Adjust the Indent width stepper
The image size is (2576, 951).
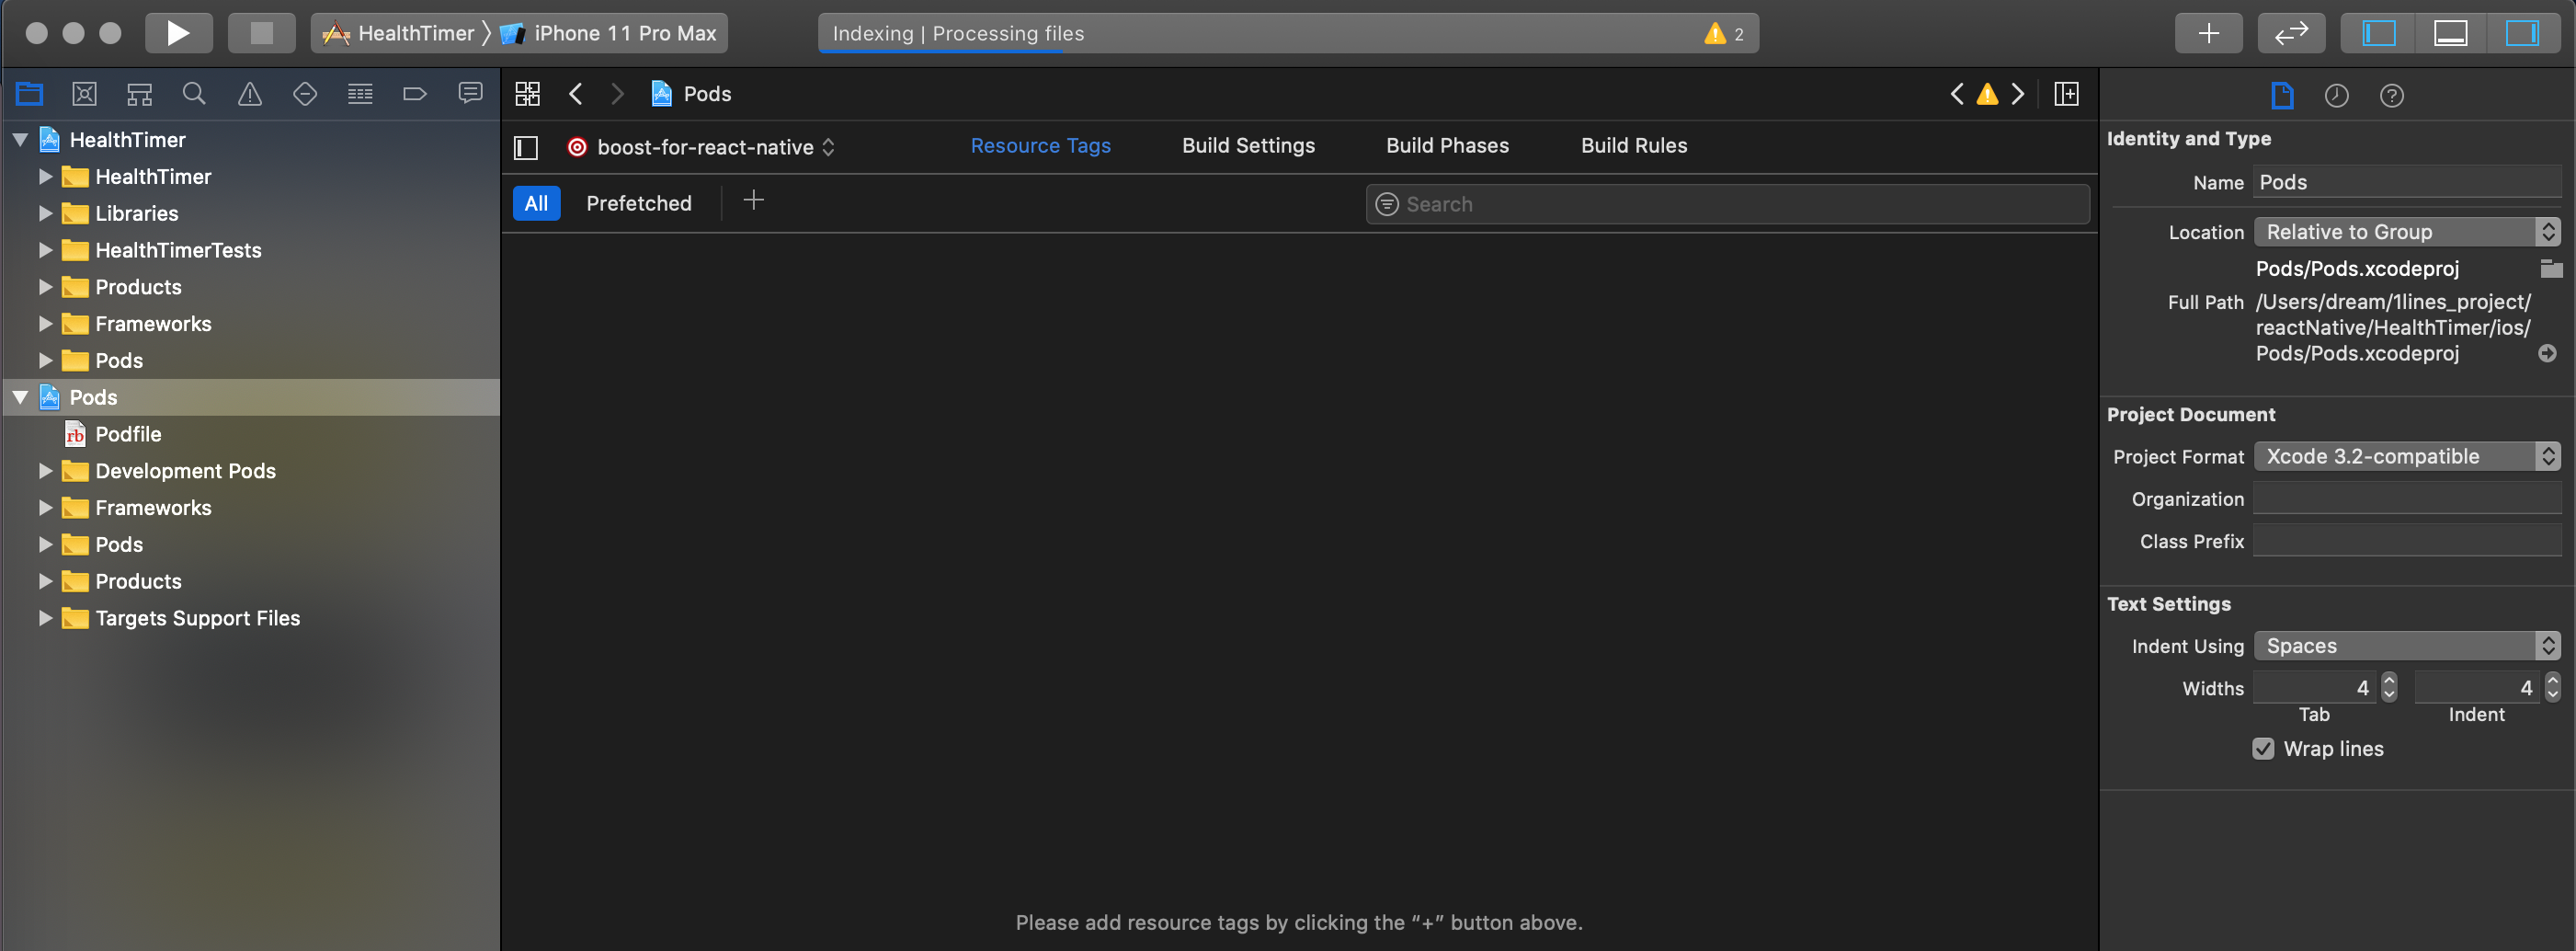tap(2552, 687)
